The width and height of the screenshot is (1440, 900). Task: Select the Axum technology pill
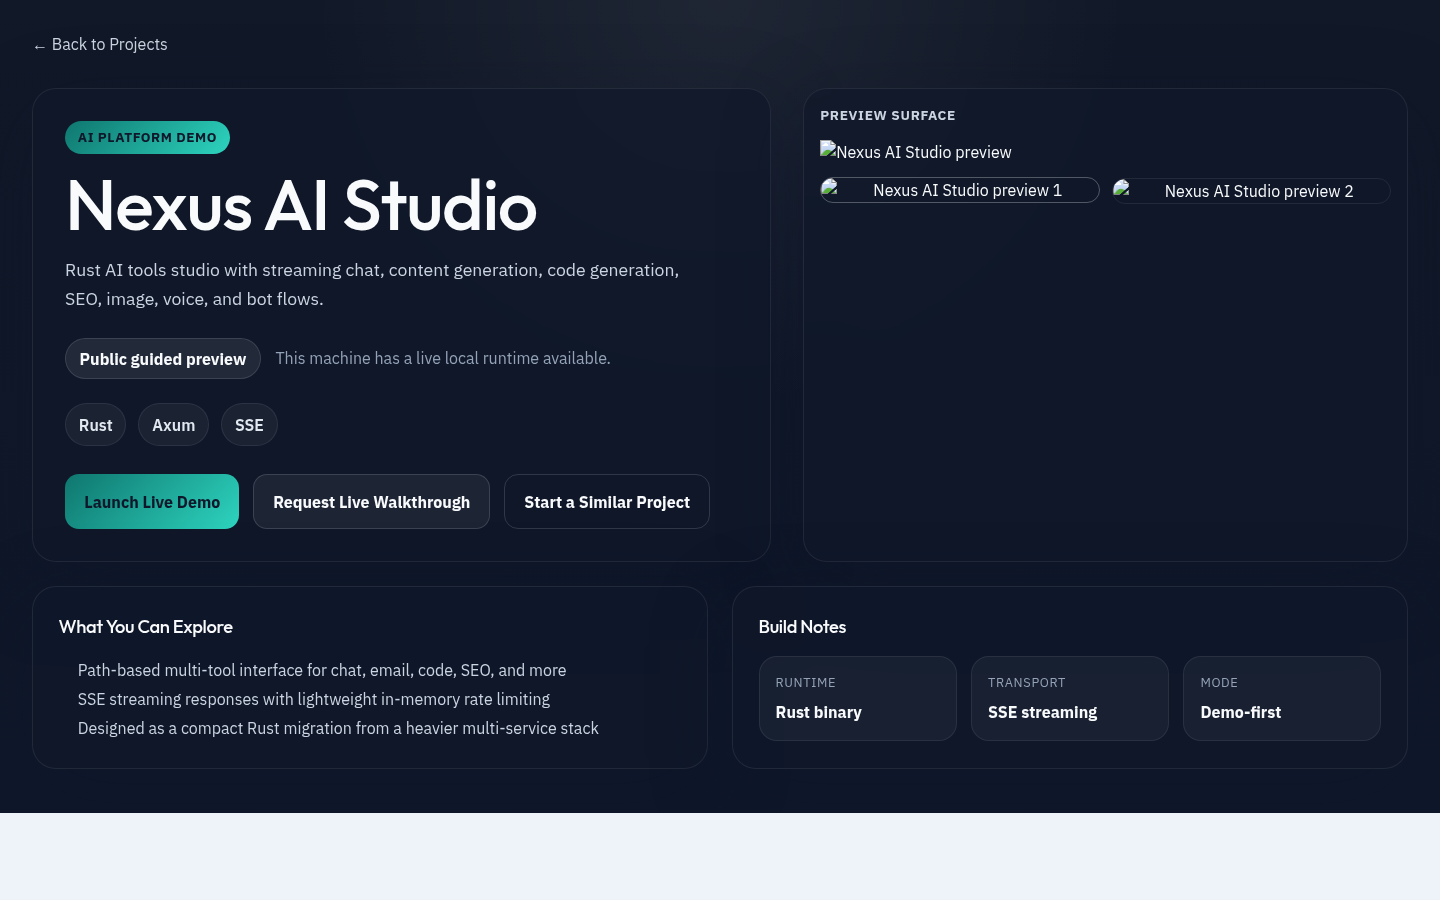click(173, 424)
